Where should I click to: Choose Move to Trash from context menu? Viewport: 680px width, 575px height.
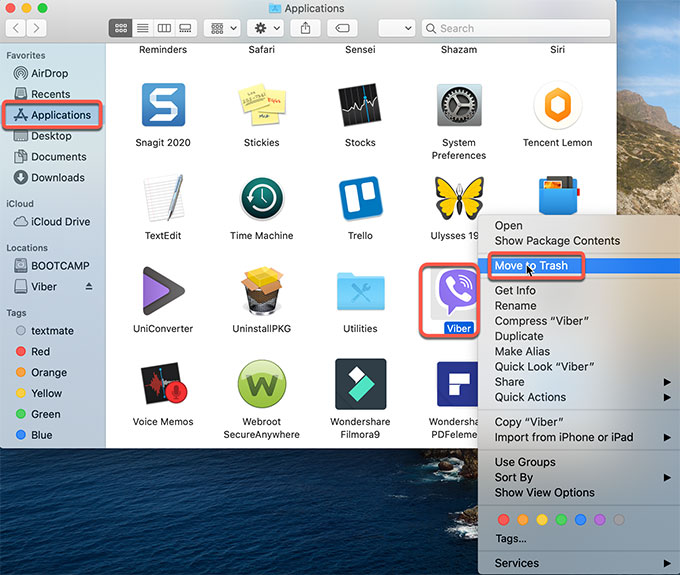coord(579,265)
